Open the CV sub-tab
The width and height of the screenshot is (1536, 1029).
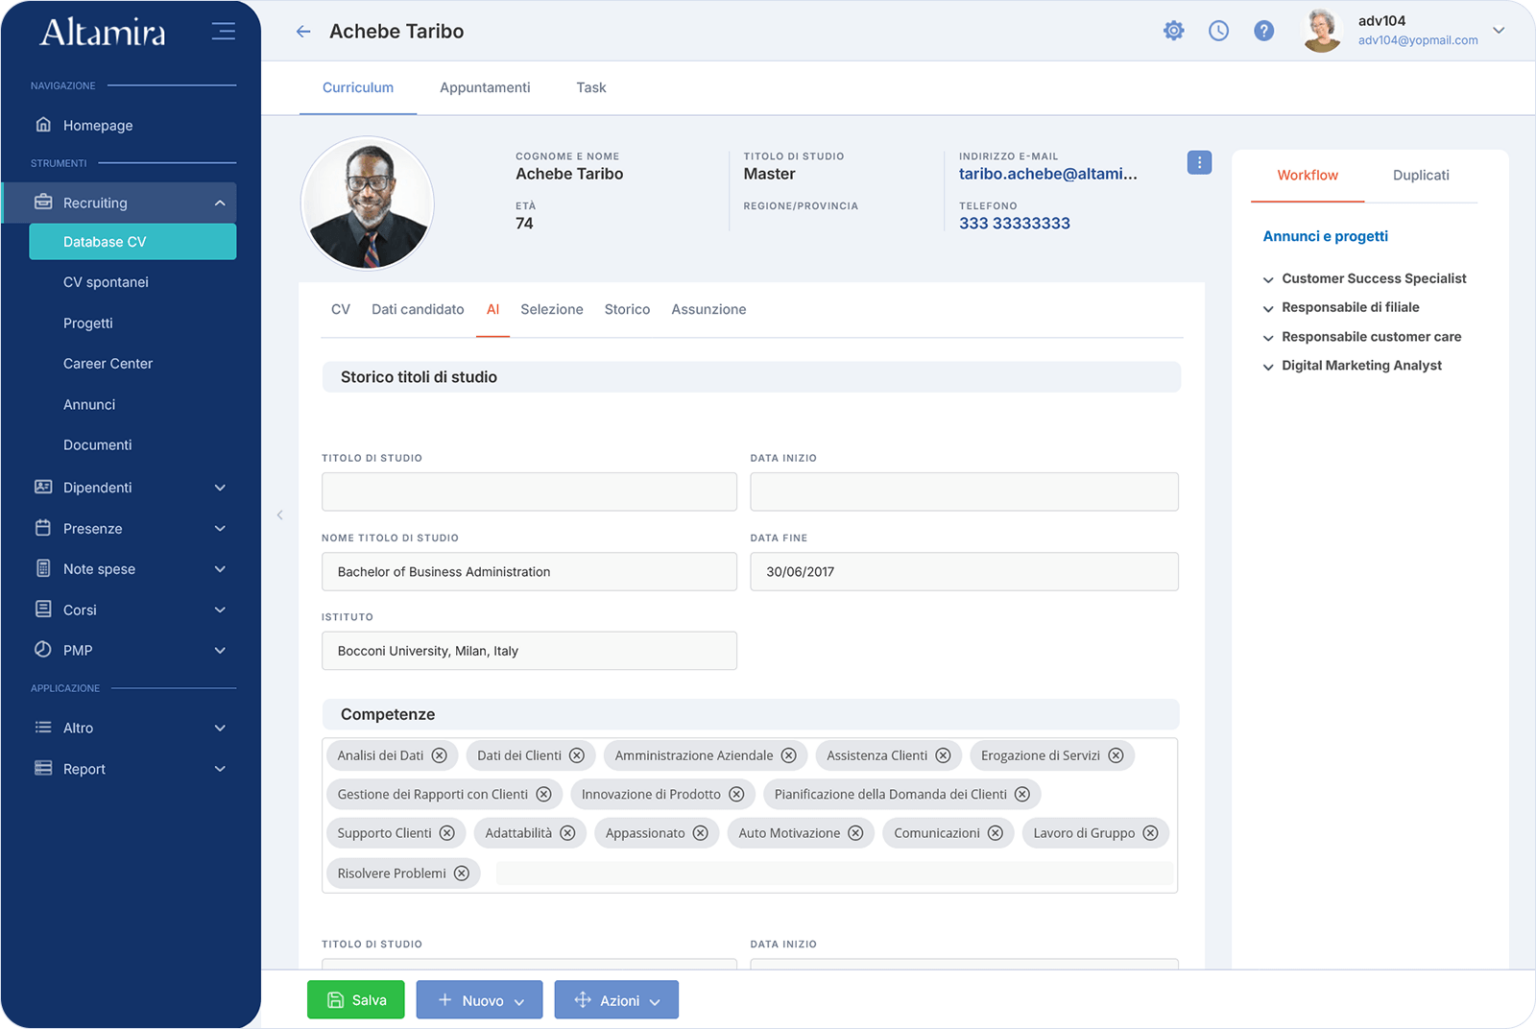tap(341, 309)
